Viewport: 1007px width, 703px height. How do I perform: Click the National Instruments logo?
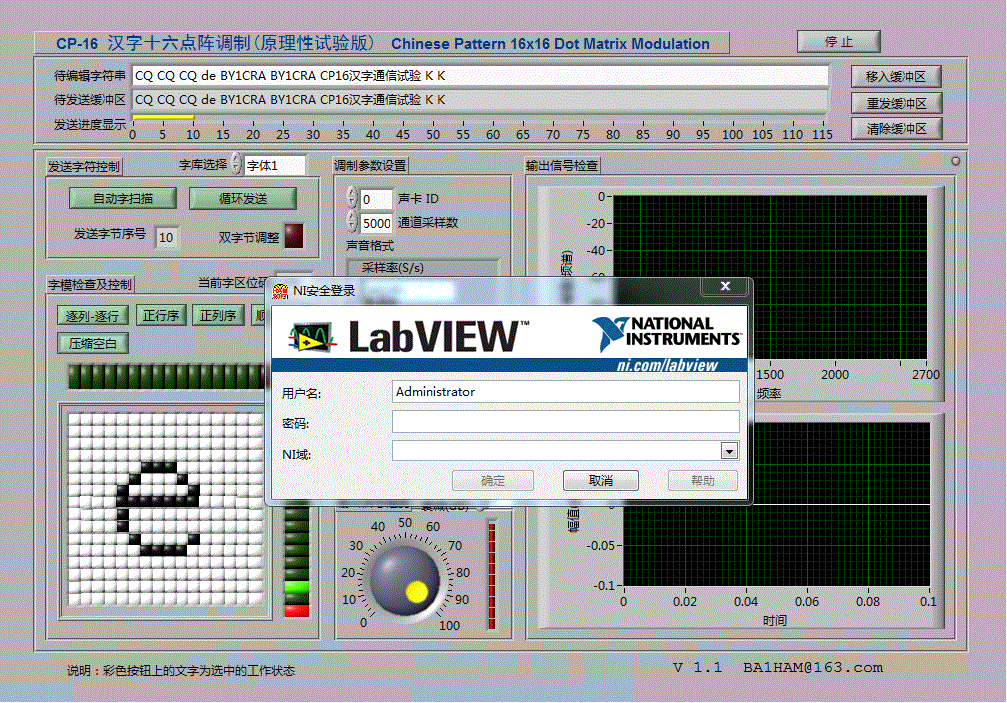pyautogui.click(x=667, y=333)
